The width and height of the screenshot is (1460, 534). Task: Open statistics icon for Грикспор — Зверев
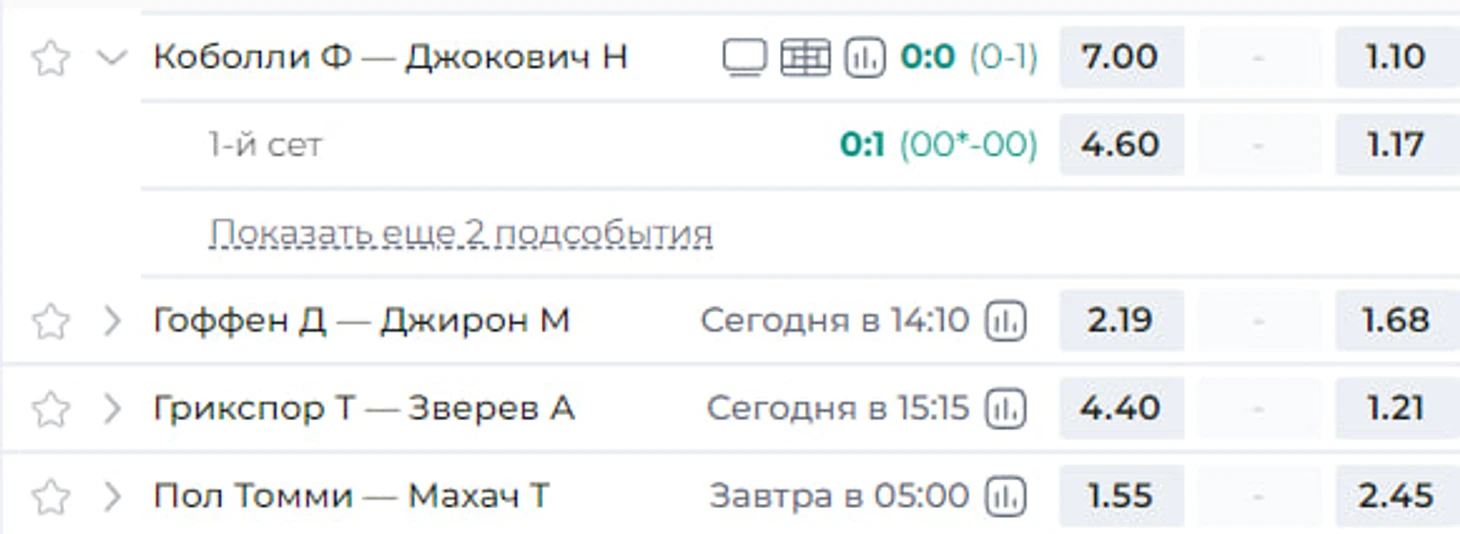(x=1006, y=408)
